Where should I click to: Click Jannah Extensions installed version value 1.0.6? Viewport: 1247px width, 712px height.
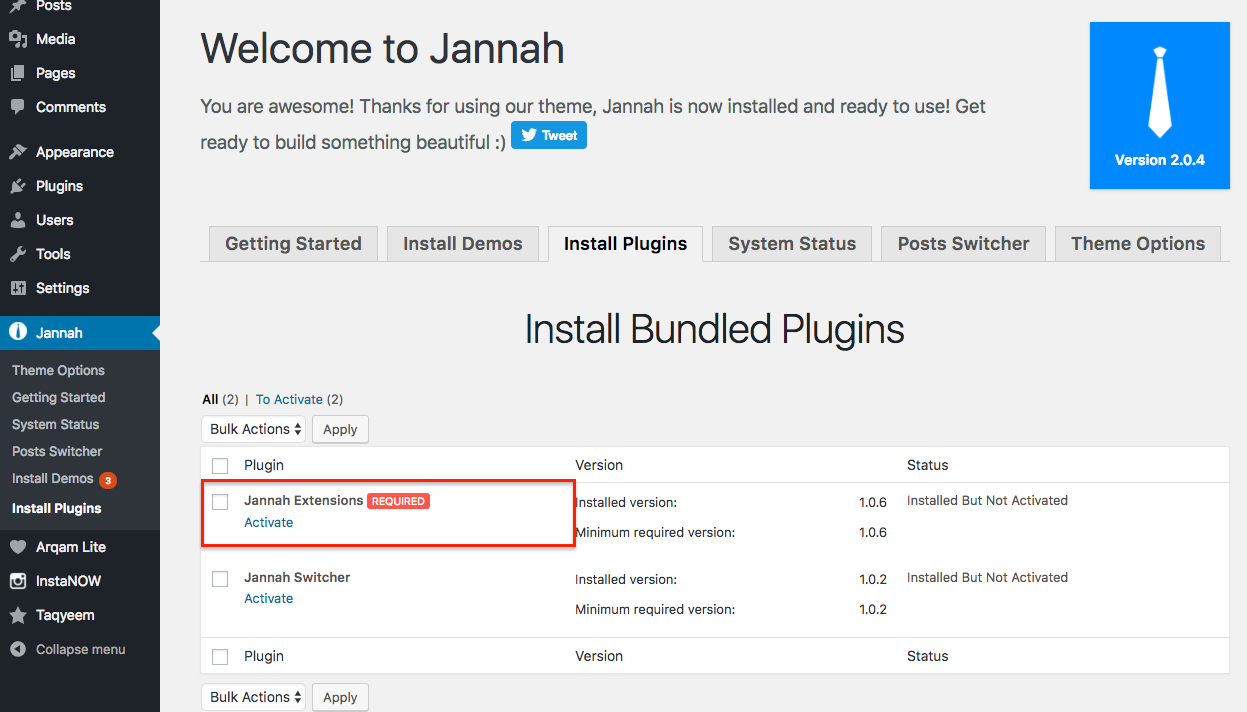[x=873, y=502]
